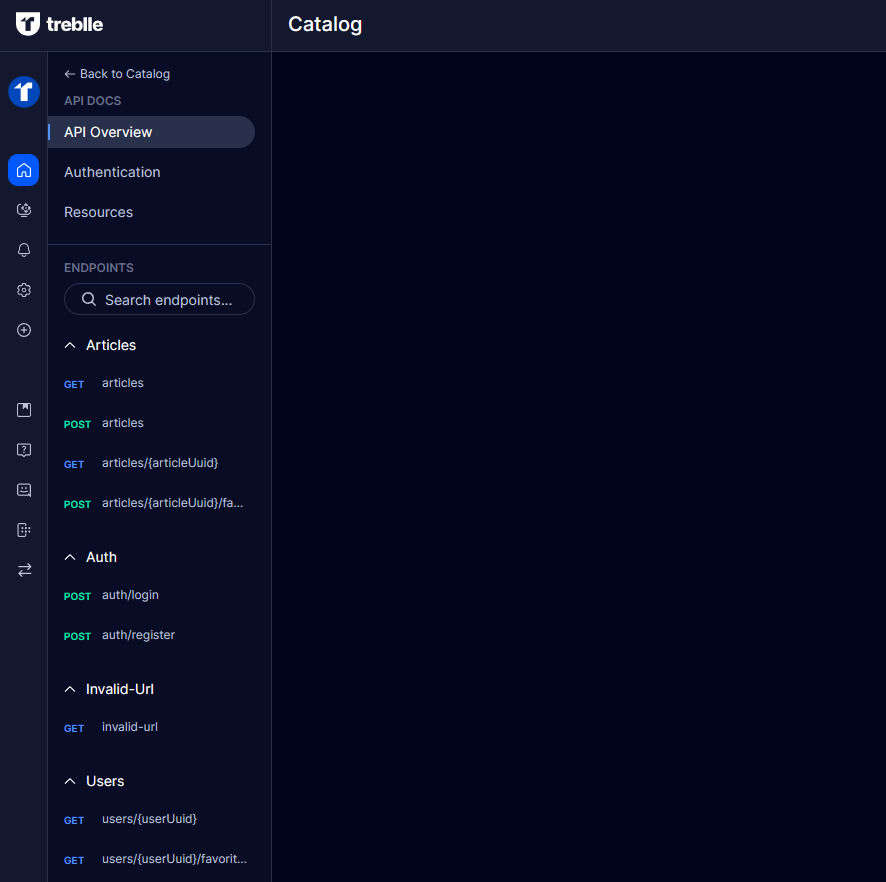Open the notifications bell icon
The width and height of the screenshot is (886, 882).
24,250
